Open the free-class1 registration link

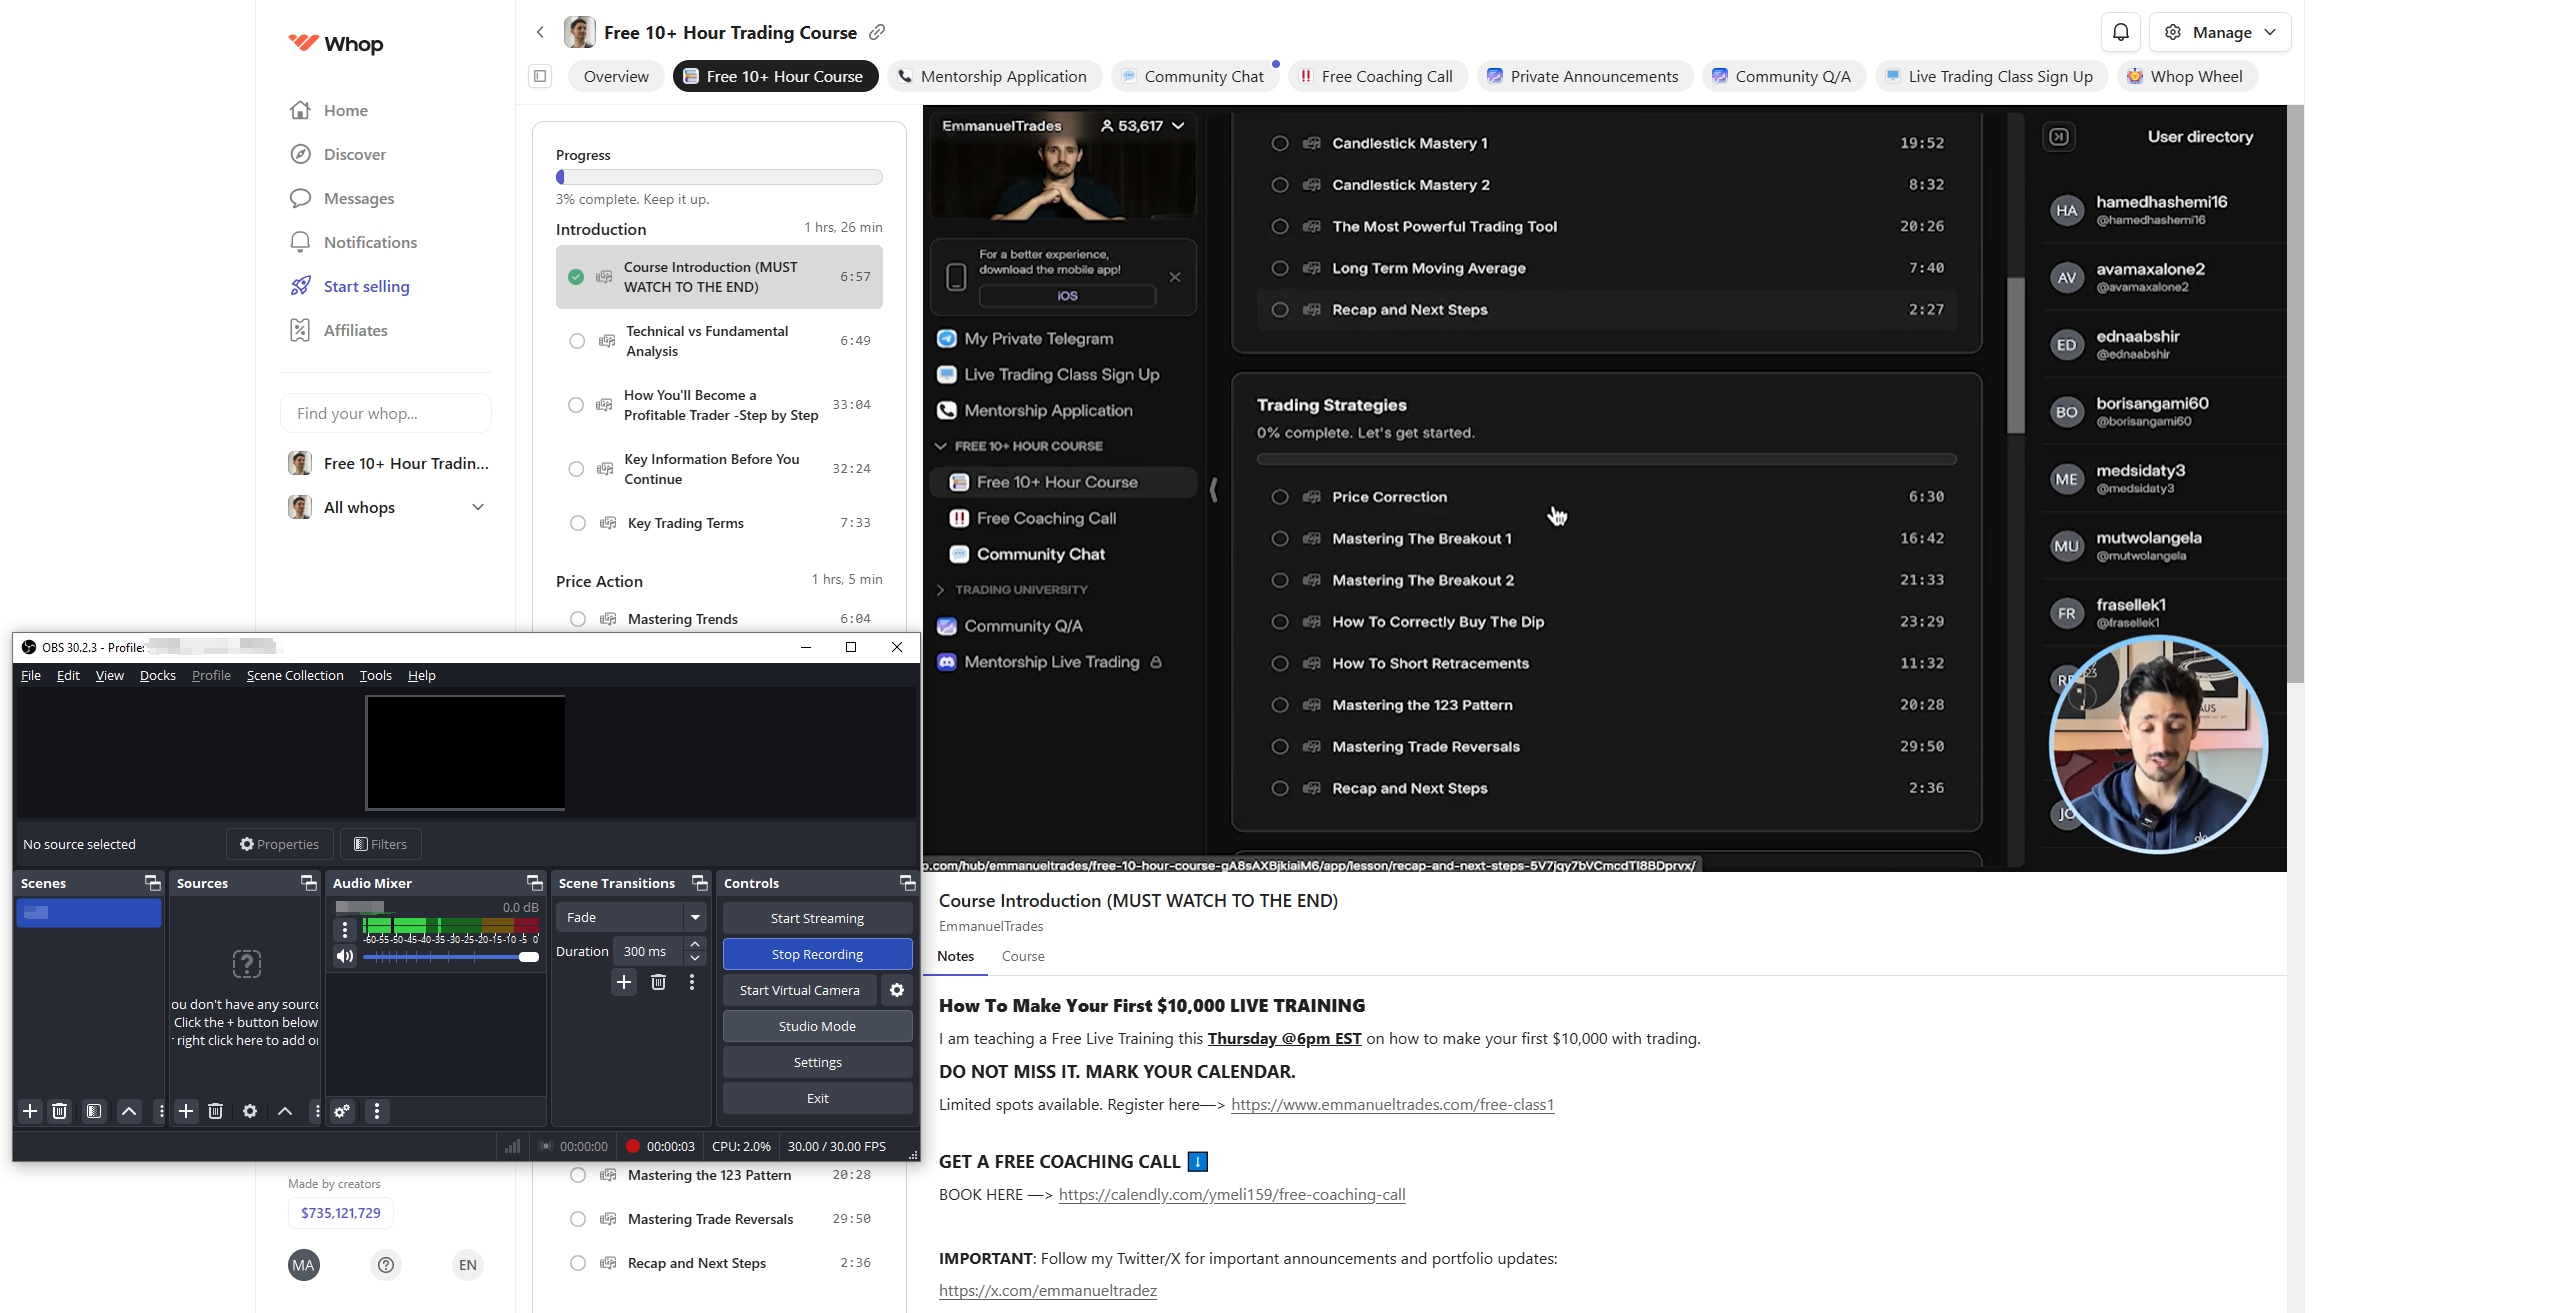point(1392,1104)
